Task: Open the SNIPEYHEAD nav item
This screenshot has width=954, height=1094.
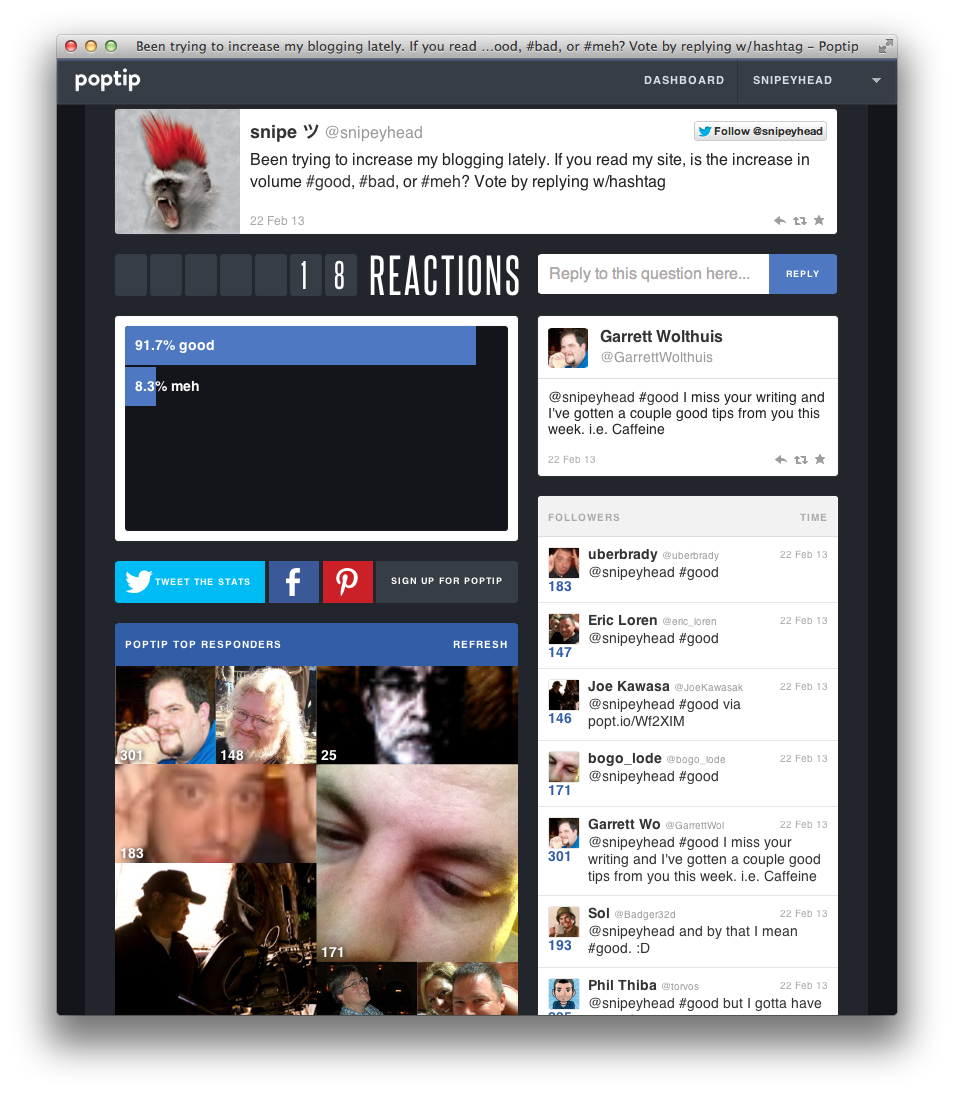Action: pos(792,80)
